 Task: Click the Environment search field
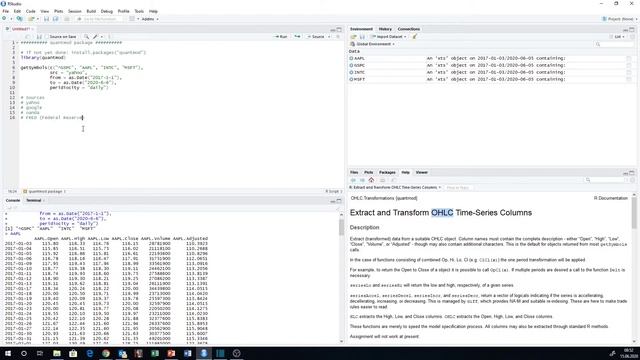(614, 44)
